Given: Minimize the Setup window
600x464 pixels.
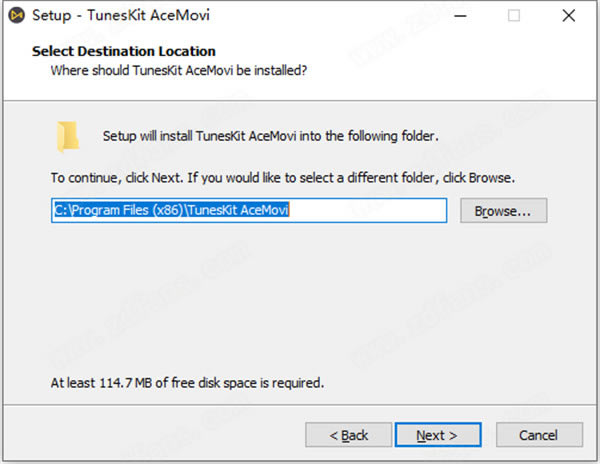Looking at the screenshot, I should [x=467, y=16].
